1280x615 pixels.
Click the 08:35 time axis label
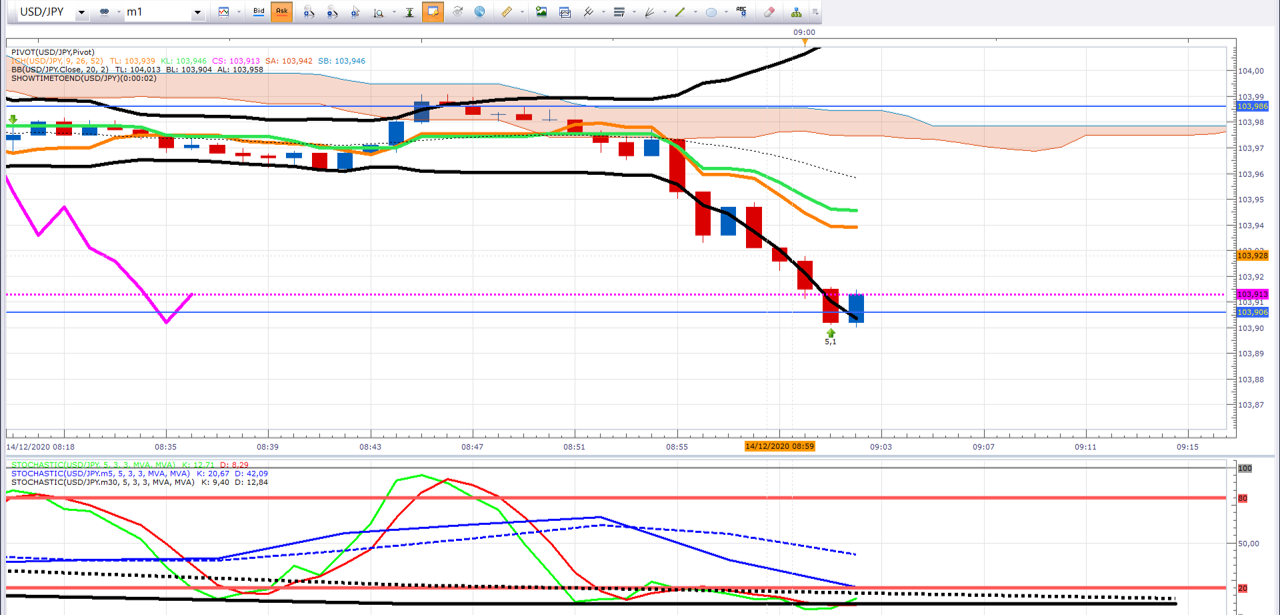click(x=167, y=447)
